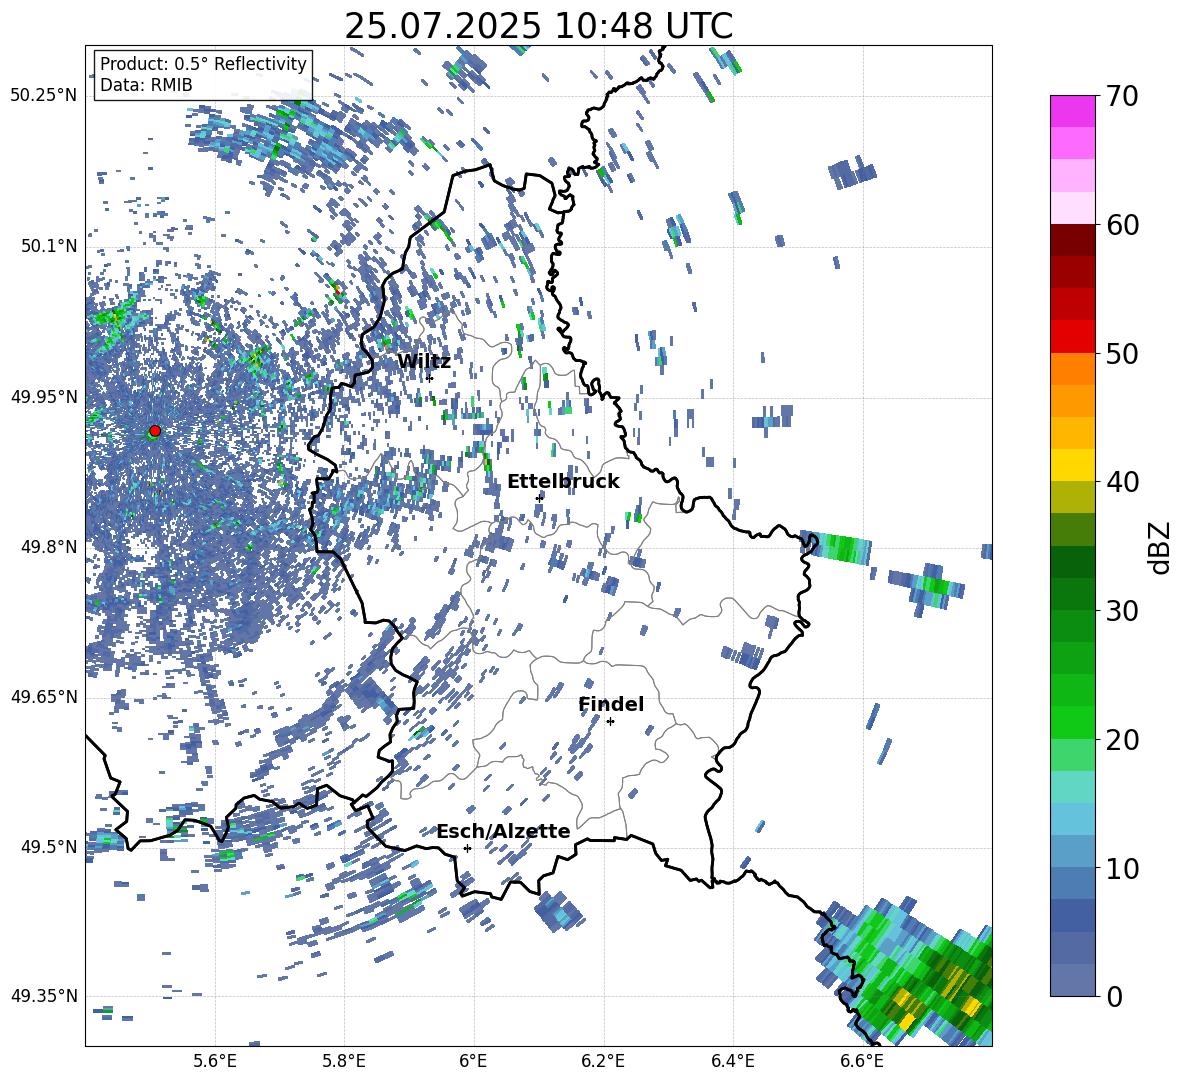Click the magenta top colorbar segment

click(1072, 111)
